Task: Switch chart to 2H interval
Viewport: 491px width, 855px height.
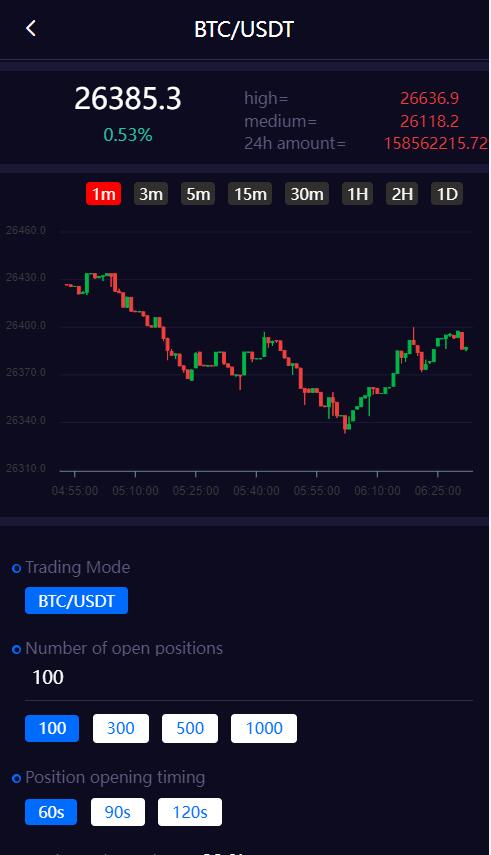Action: coord(402,194)
